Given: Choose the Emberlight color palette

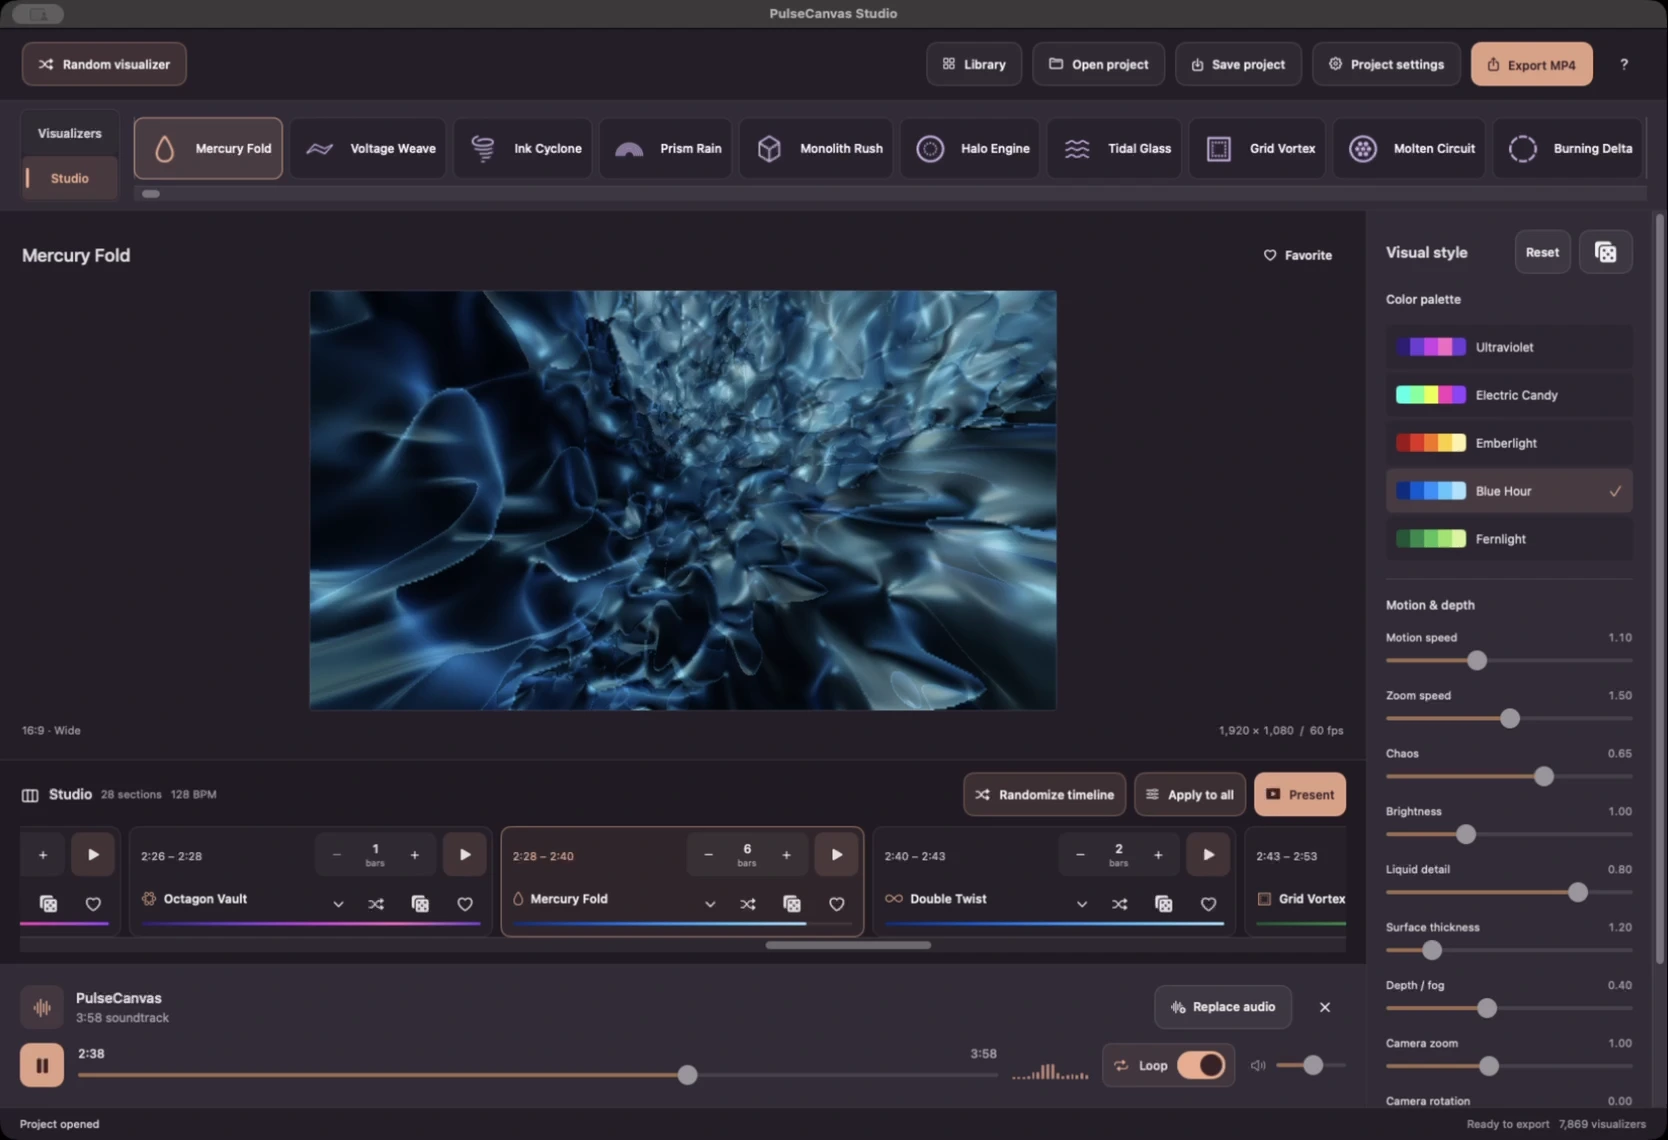Looking at the screenshot, I should [1508, 443].
